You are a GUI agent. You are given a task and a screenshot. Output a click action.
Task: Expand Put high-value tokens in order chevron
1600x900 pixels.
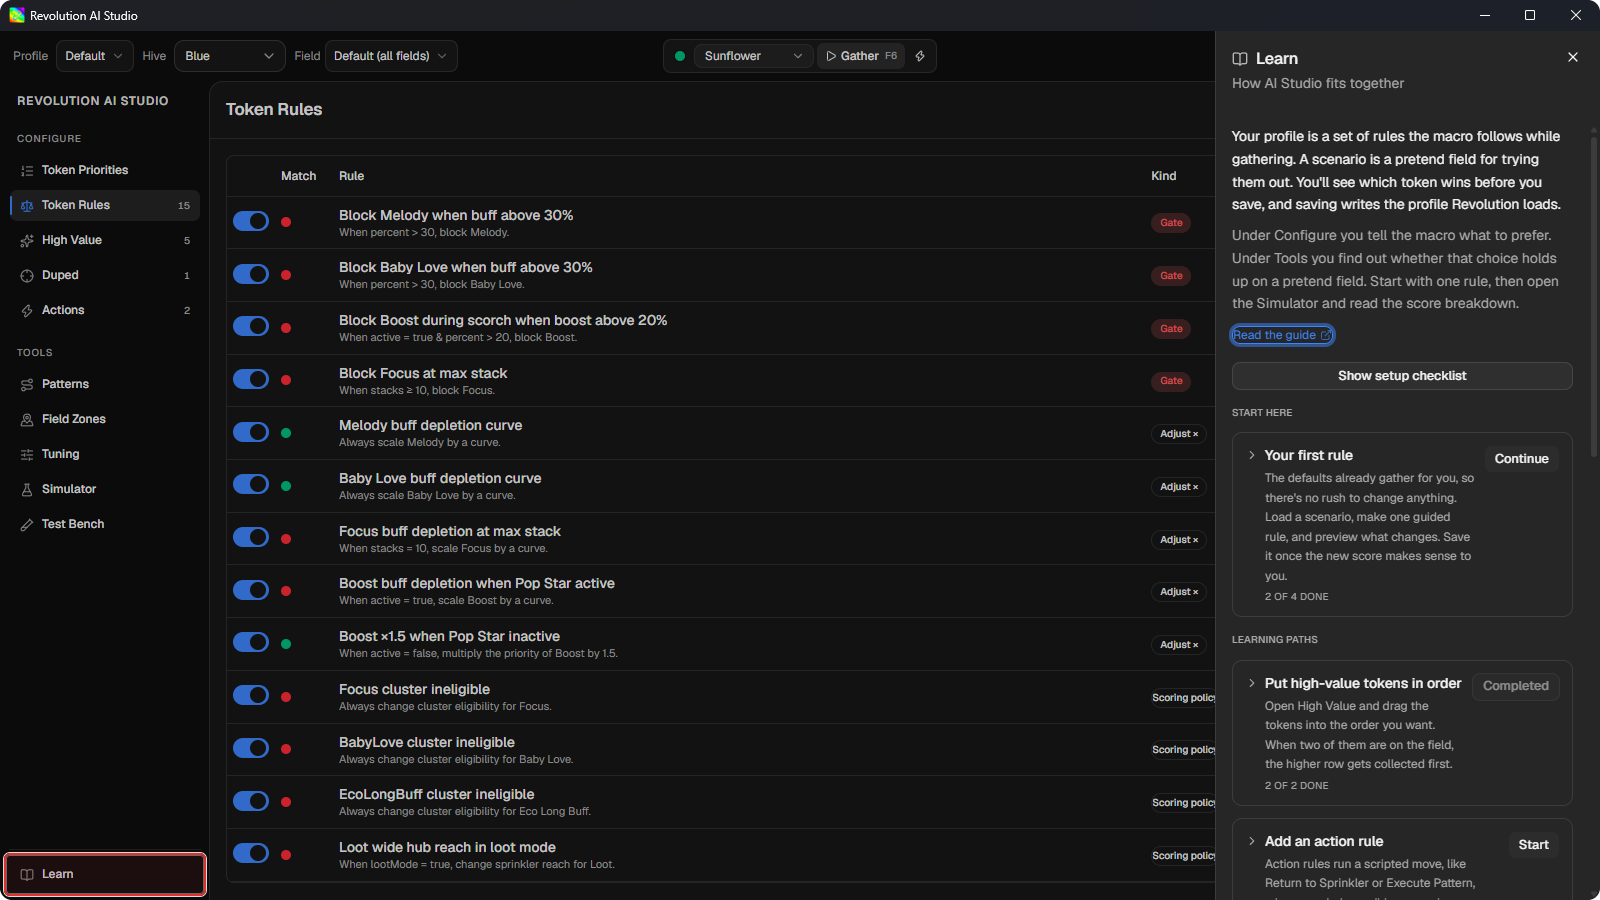tap(1251, 683)
